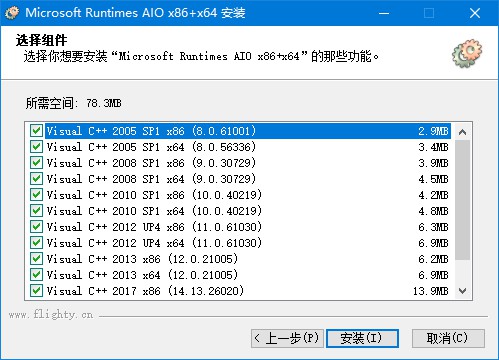Image resolution: width=499 pixels, height=360 pixels.
Task: Toggle Visual C++ 2017 x86 checkbox
Action: coord(36,291)
